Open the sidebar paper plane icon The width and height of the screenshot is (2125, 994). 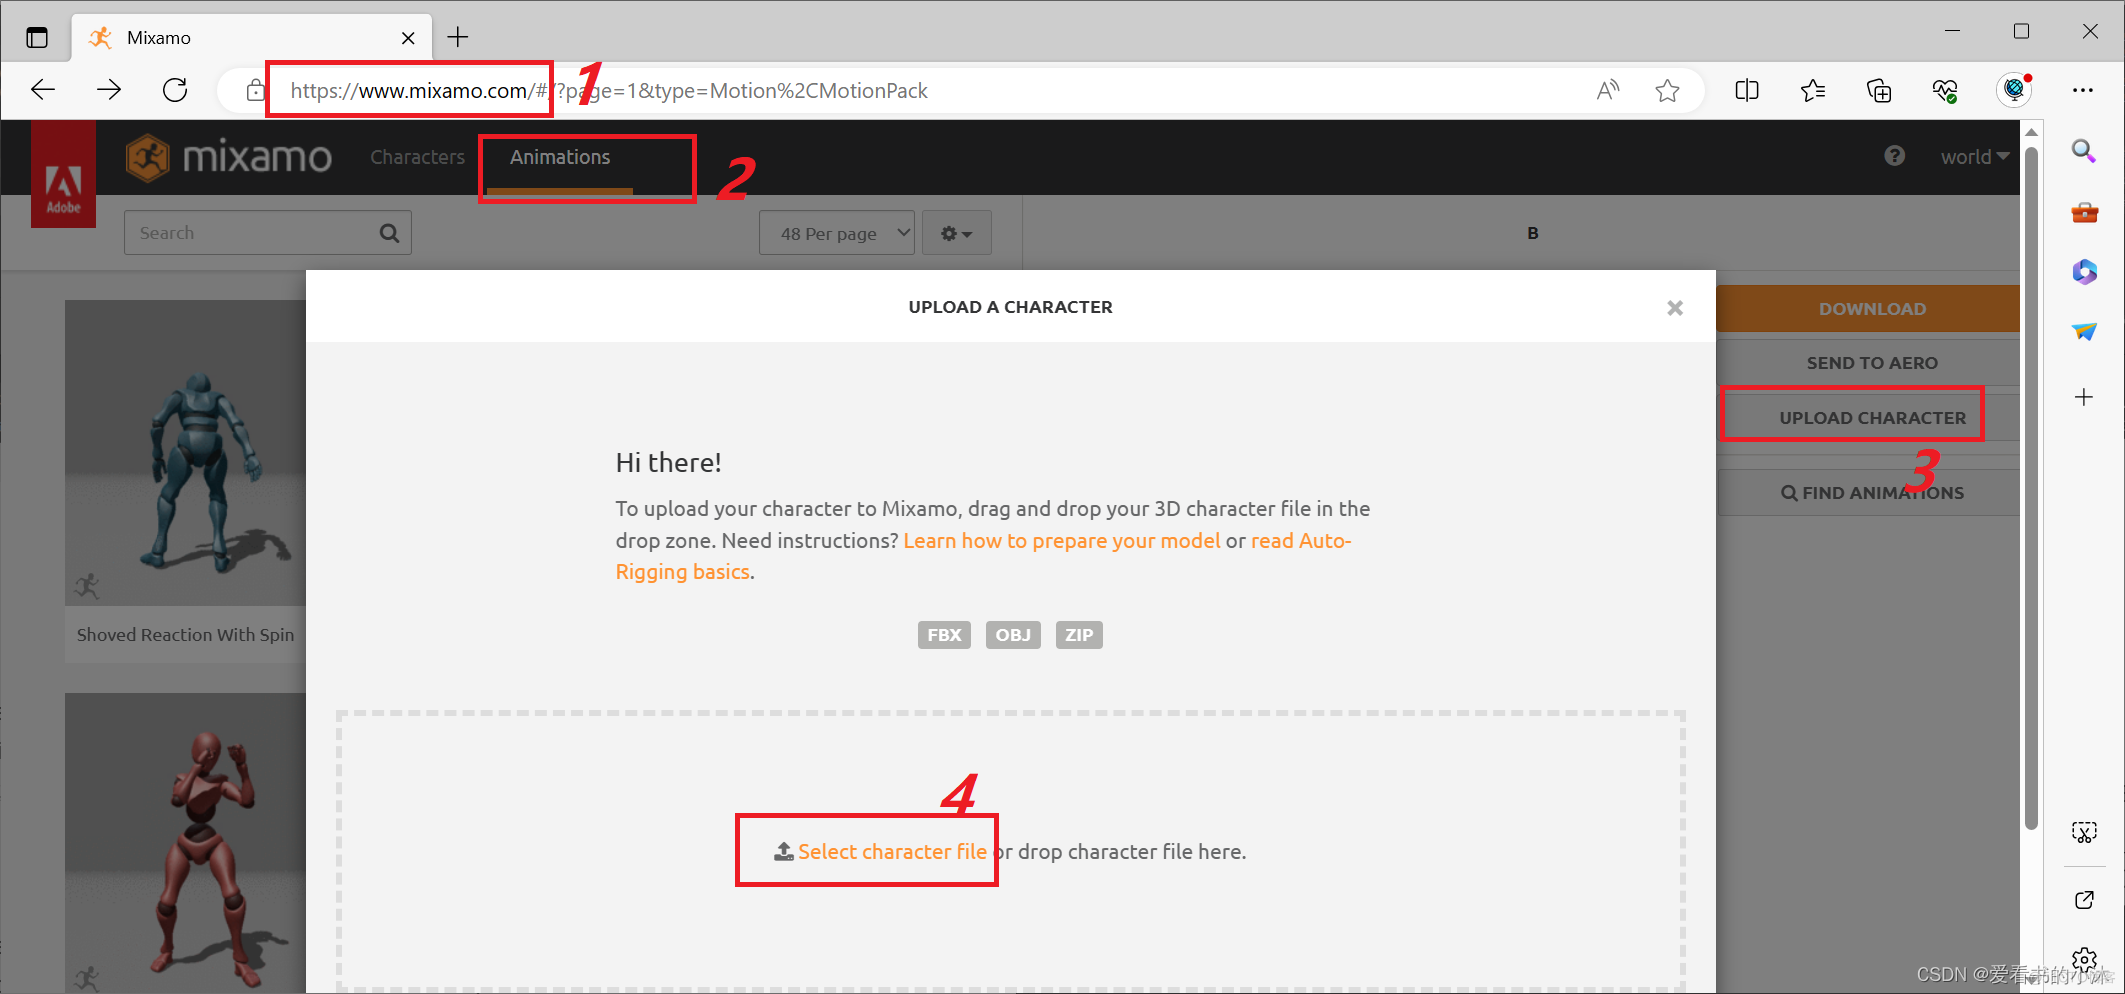pos(2084,332)
